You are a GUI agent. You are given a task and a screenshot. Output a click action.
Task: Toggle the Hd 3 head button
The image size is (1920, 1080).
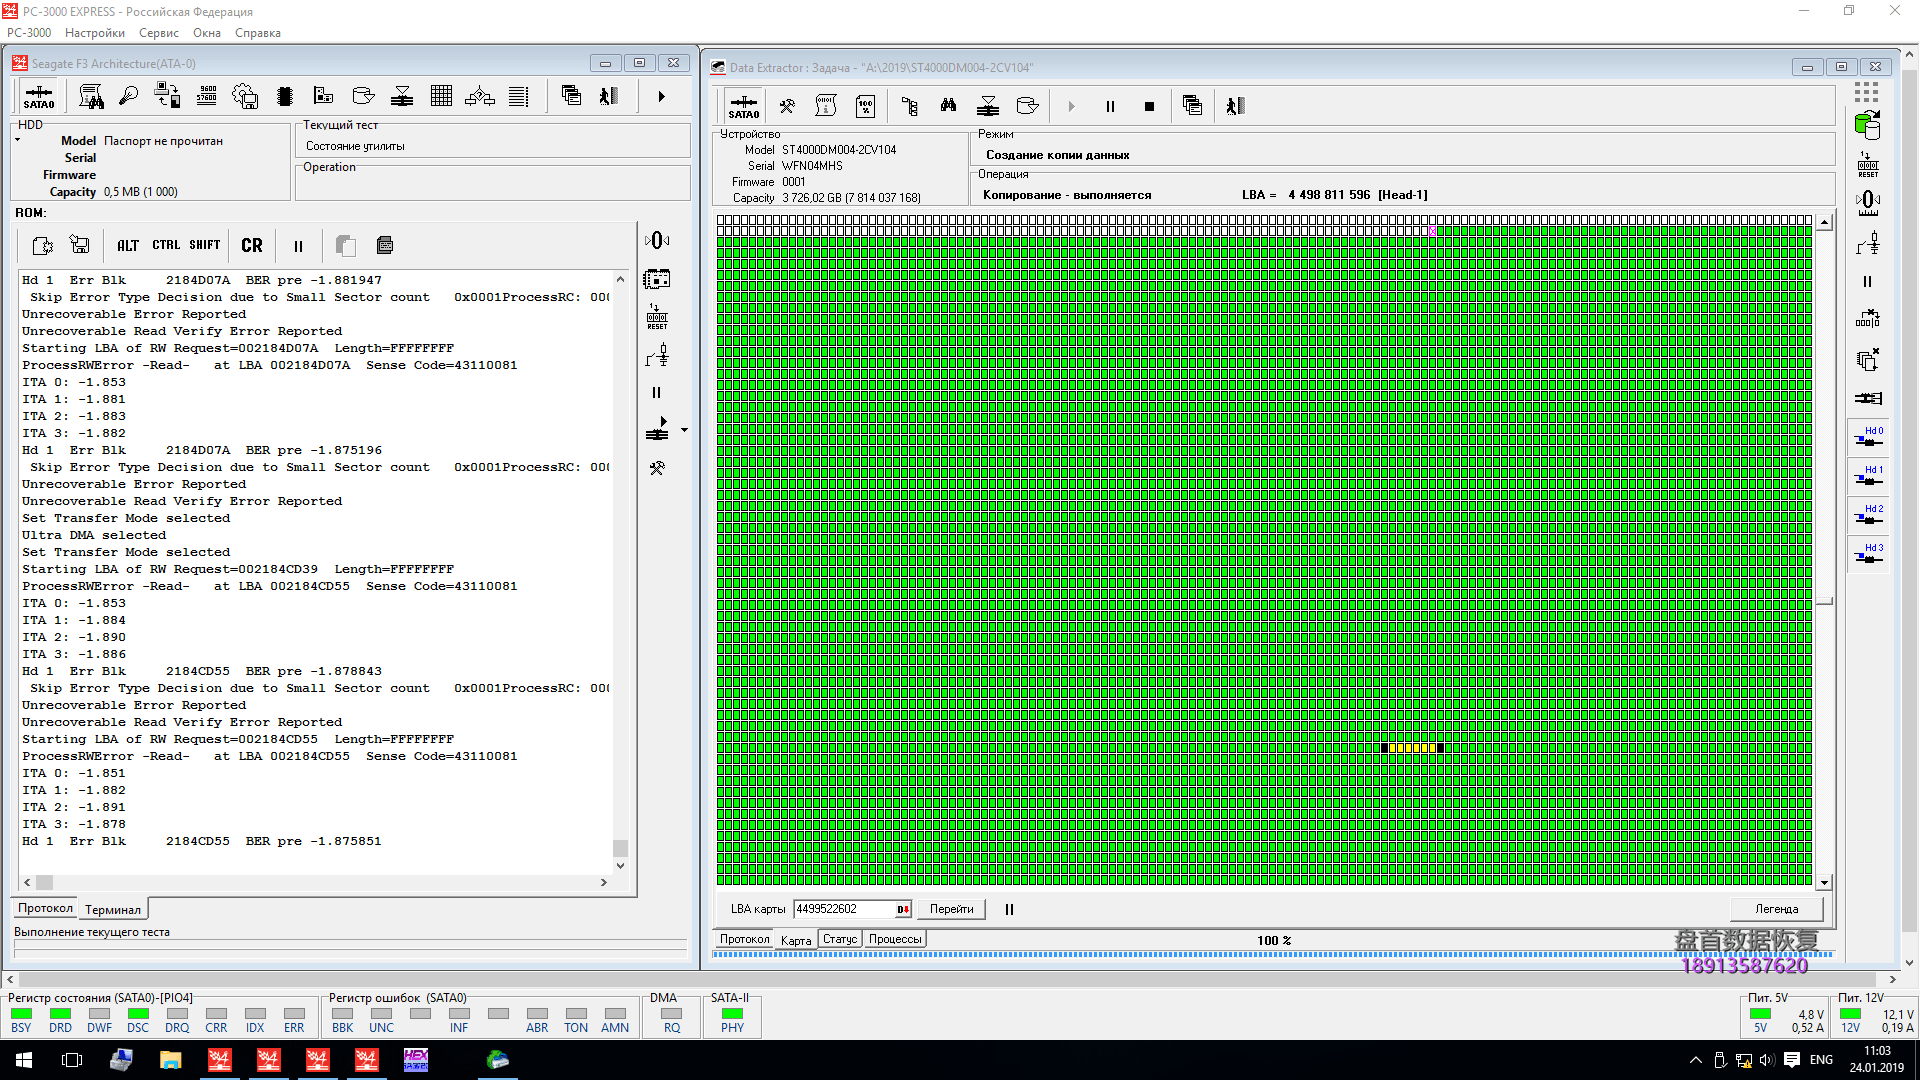pyautogui.click(x=1867, y=554)
